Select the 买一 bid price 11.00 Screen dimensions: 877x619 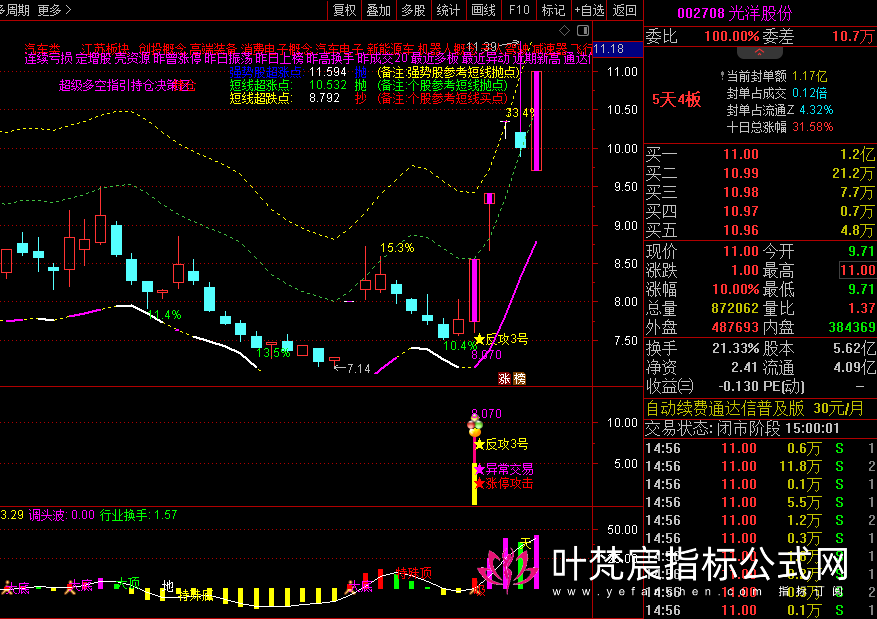(741, 154)
